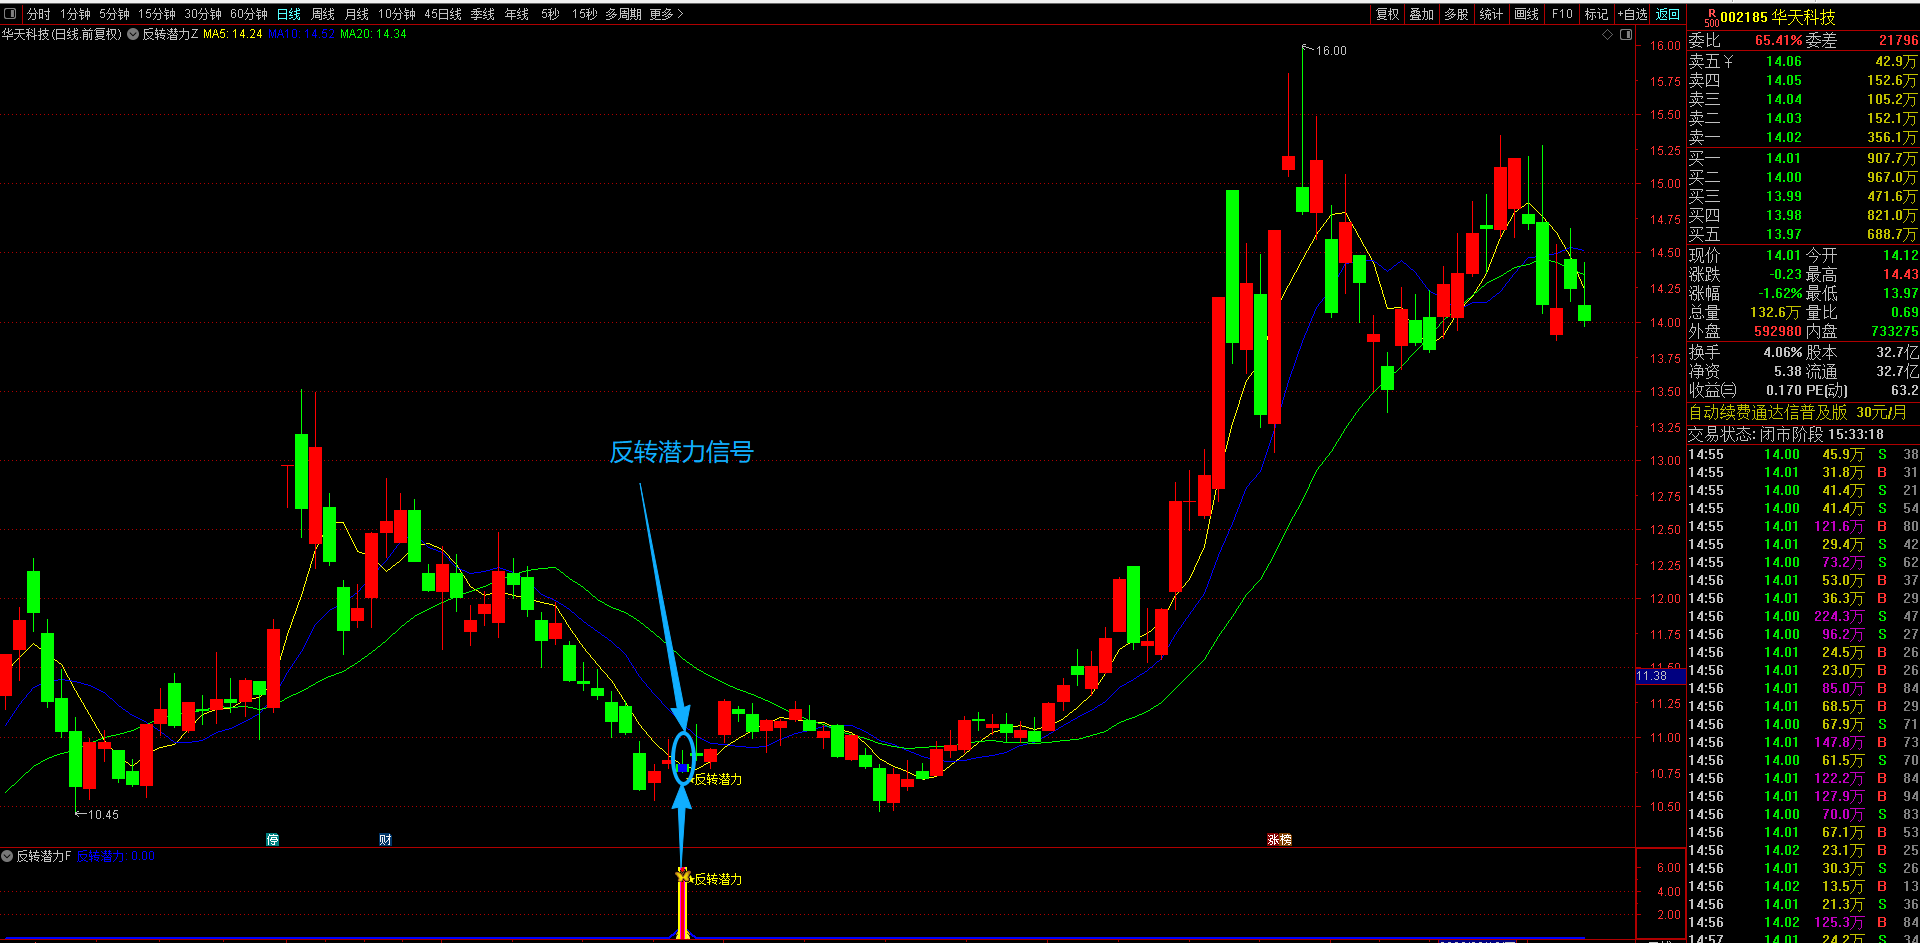
Task: Click the 卖三 price 14.04
Action: [x=1784, y=99]
